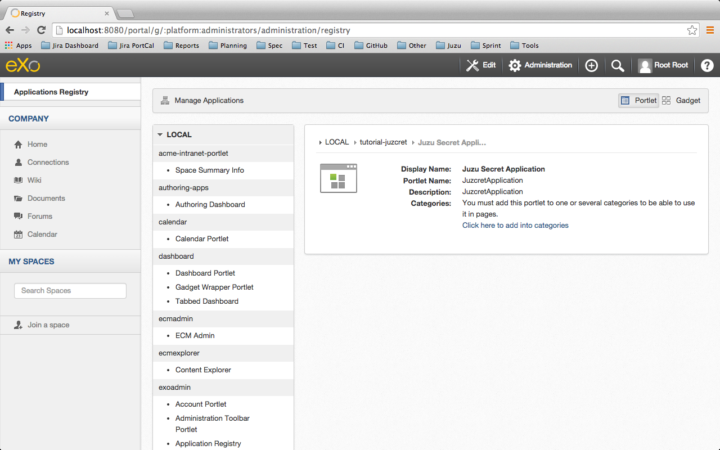720x450 pixels.
Task: Bookmark this page with star icon
Action: pos(691,30)
